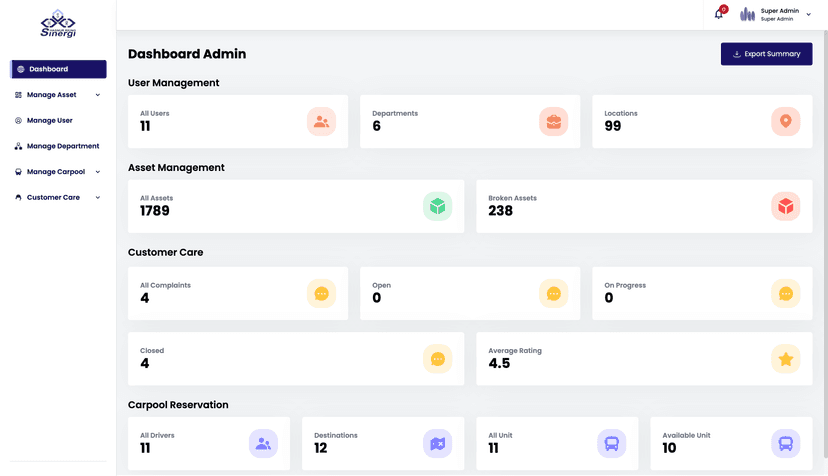The height and width of the screenshot is (476, 828).
Task: Click the notification bell icon
Action: point(718,14)
